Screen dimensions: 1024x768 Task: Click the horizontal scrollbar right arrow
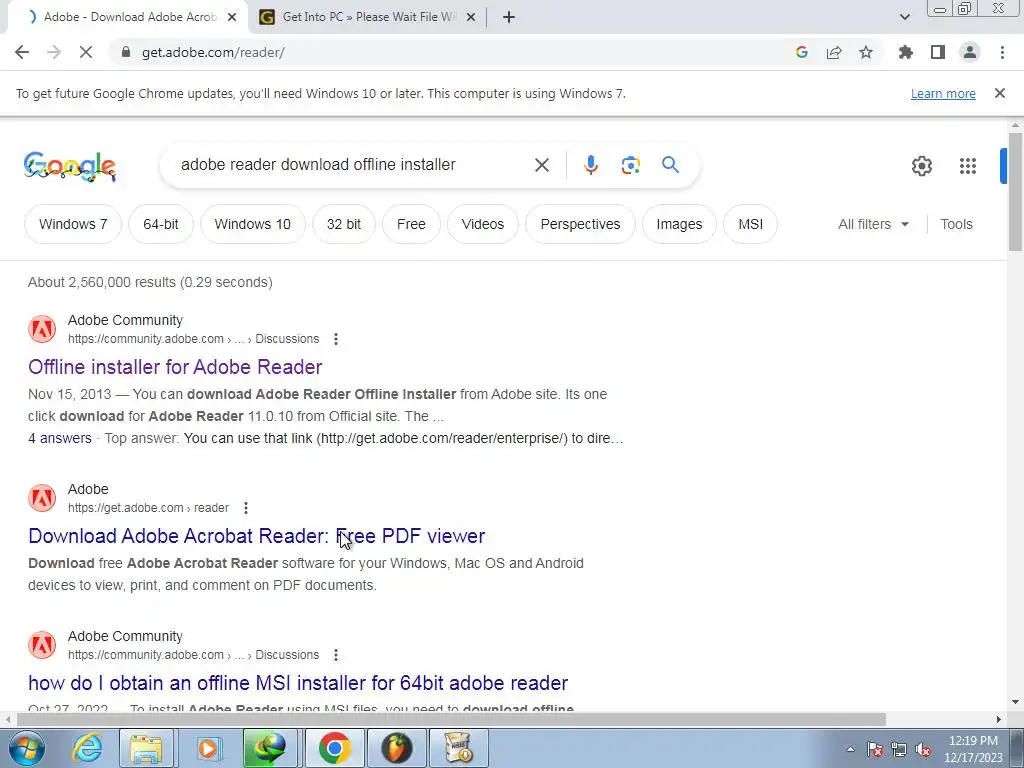coord(999,720)
